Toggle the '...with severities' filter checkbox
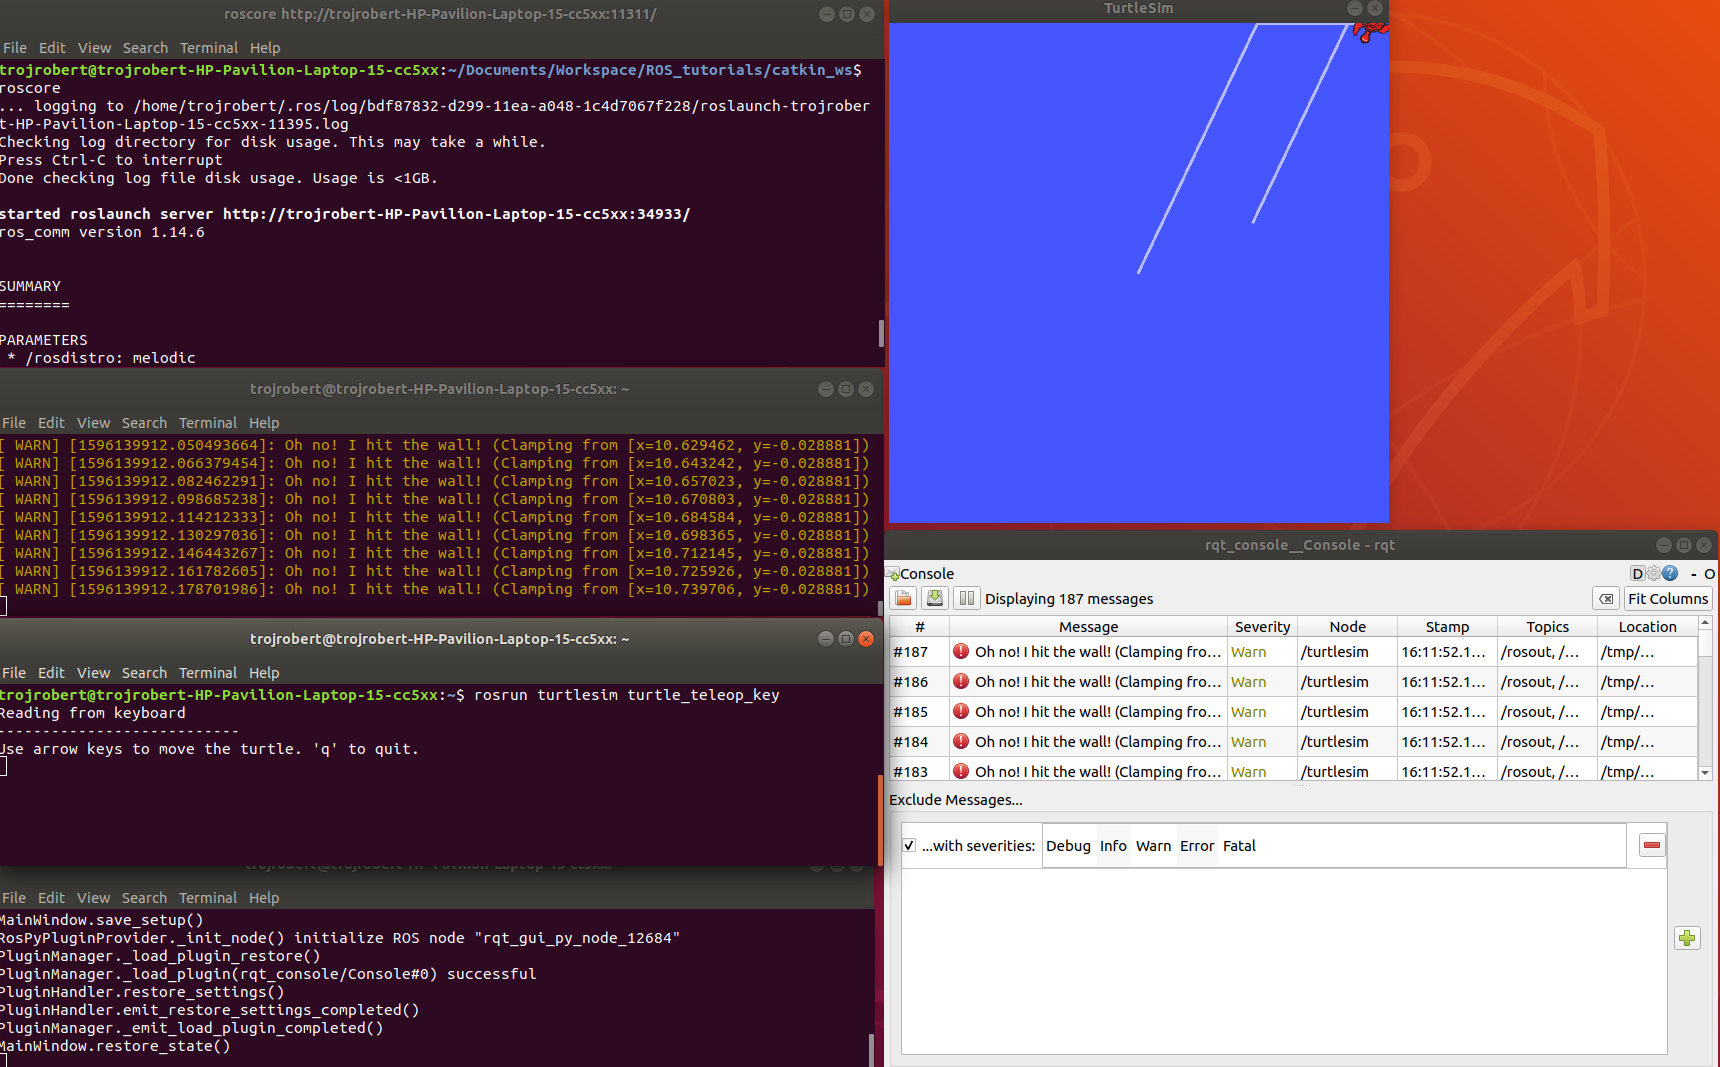This screenshot has height=1067, width=1720. [909, 846]
